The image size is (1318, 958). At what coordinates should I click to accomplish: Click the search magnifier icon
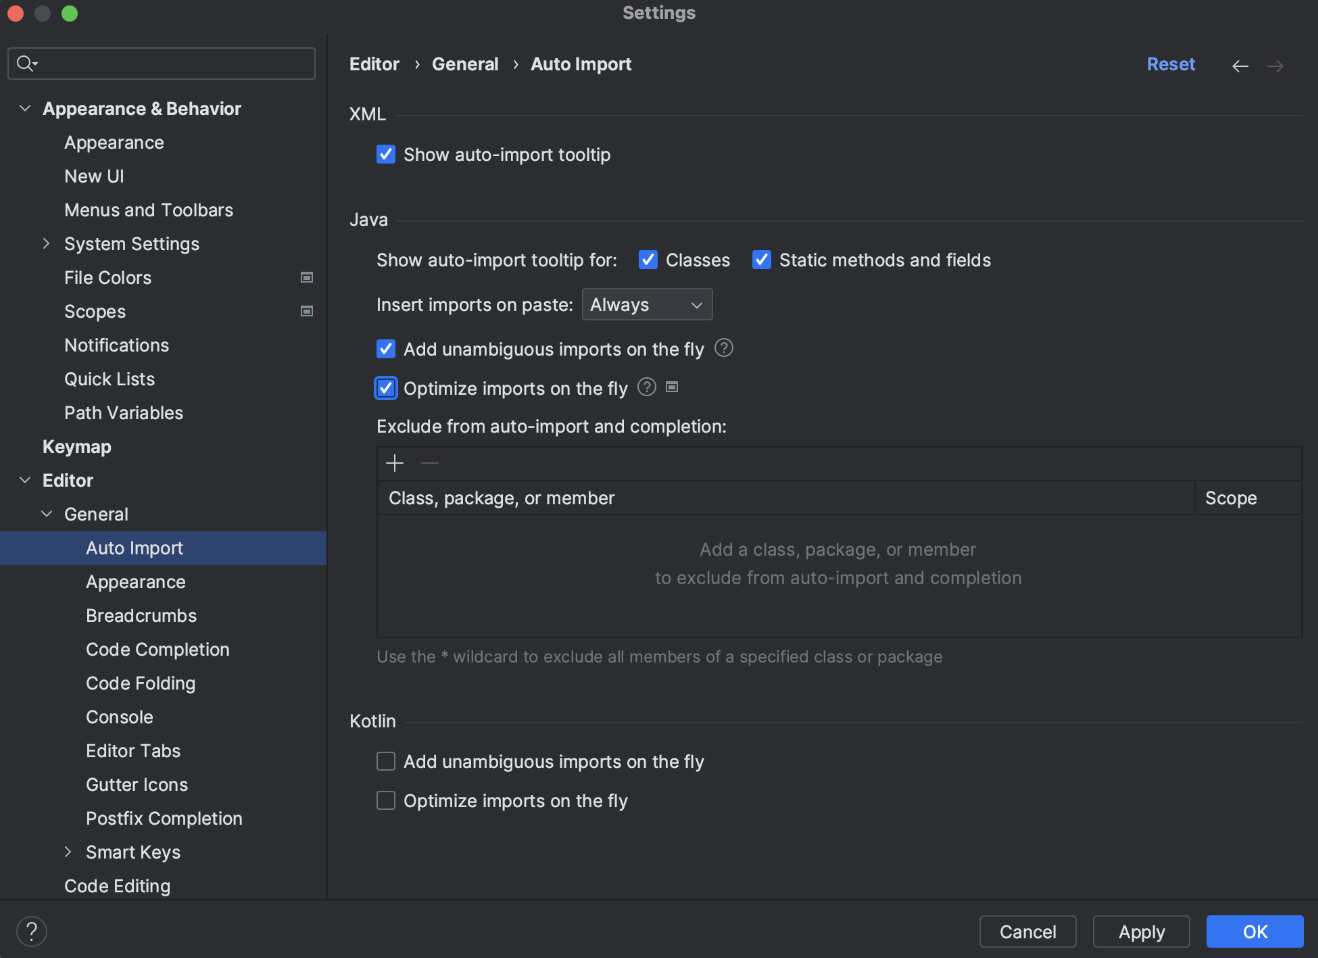(26, 64)
